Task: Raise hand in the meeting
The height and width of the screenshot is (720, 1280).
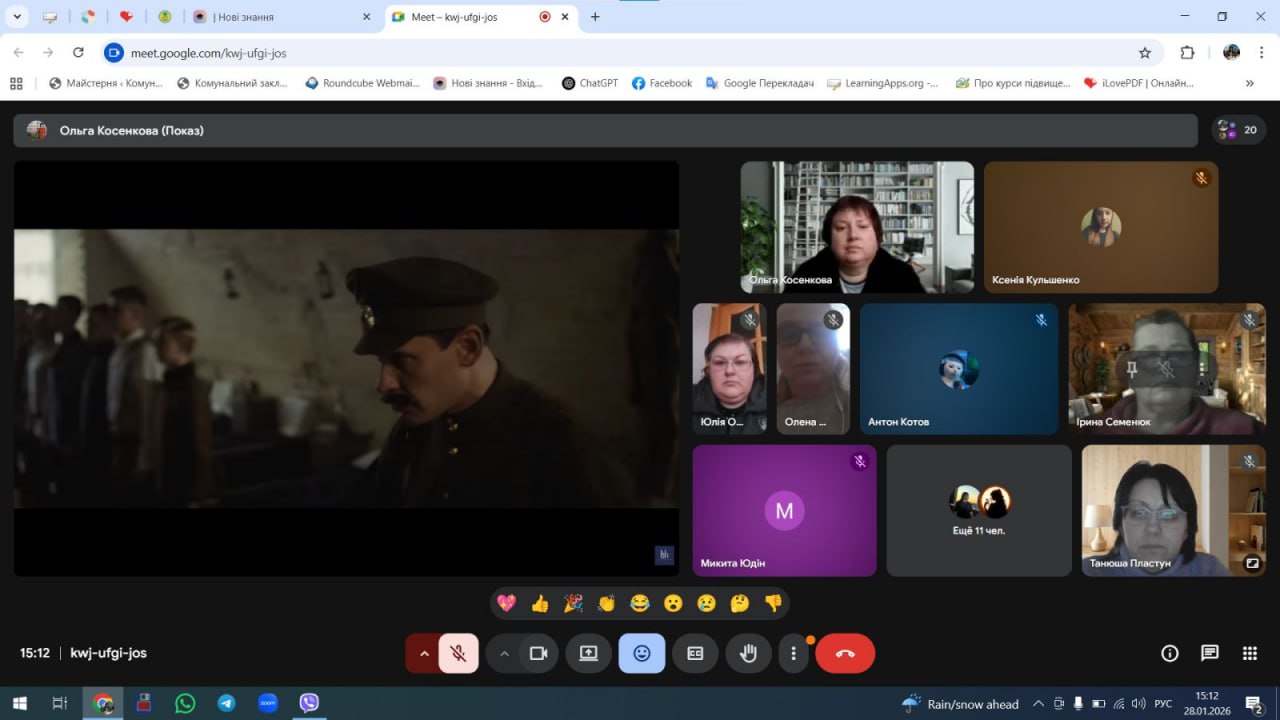Action: (x=748, y=654)
